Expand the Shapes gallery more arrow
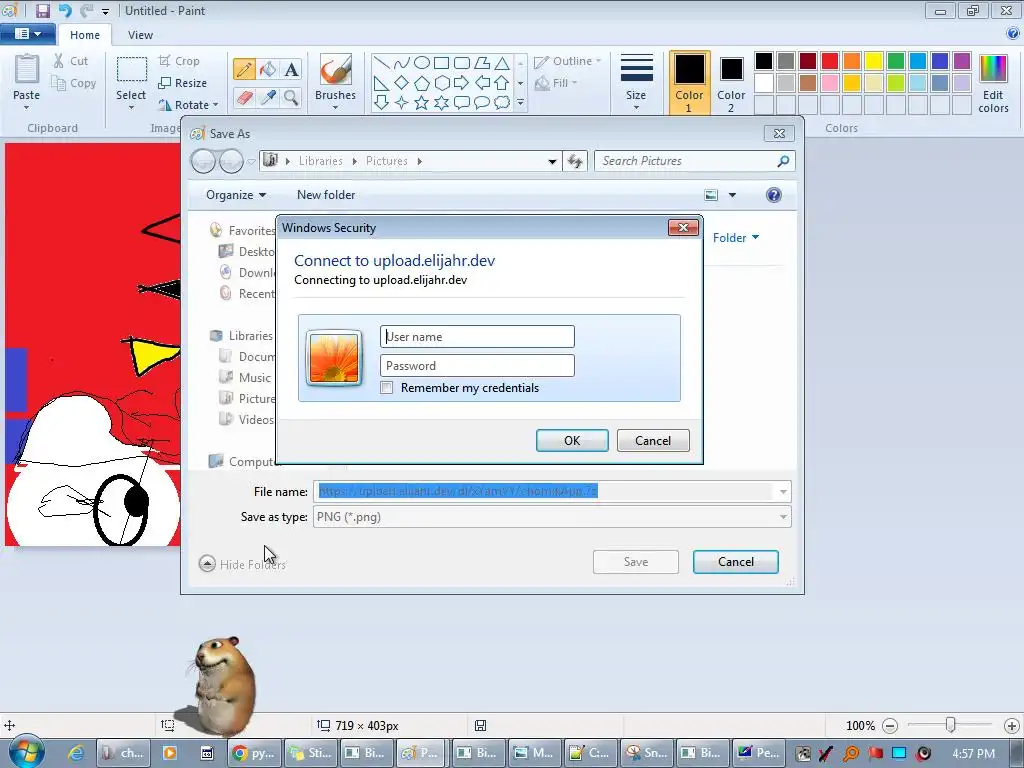Screen dimensions: 1024x768 coord(520,103)
